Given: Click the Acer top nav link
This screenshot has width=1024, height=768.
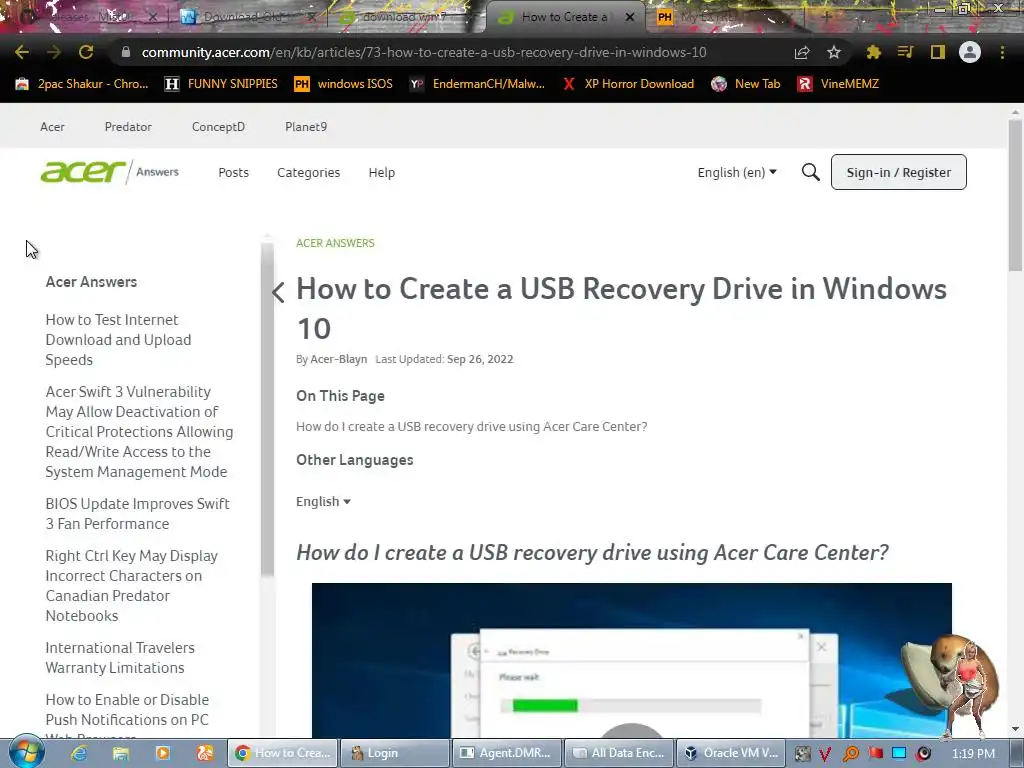Looking at the screenshot, I should pyautogui.click(x=52, y=127).
